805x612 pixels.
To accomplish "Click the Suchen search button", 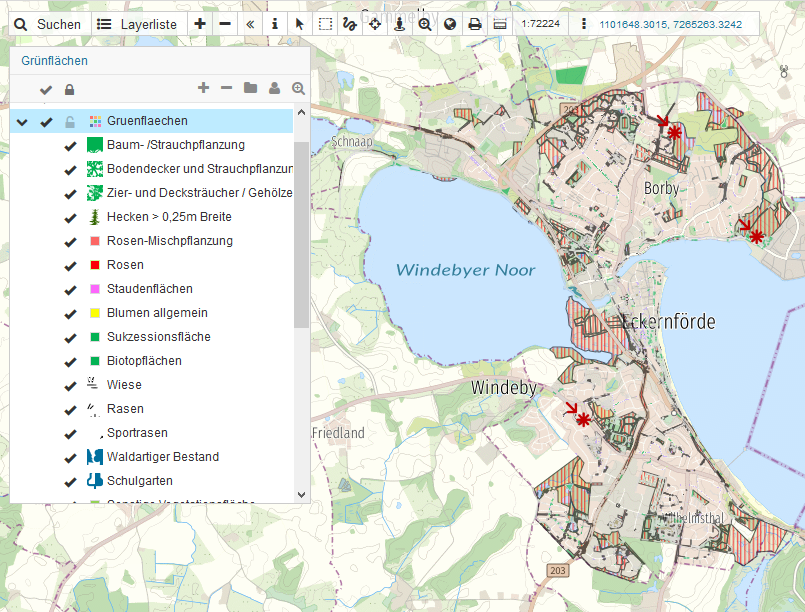I will 48,23.
